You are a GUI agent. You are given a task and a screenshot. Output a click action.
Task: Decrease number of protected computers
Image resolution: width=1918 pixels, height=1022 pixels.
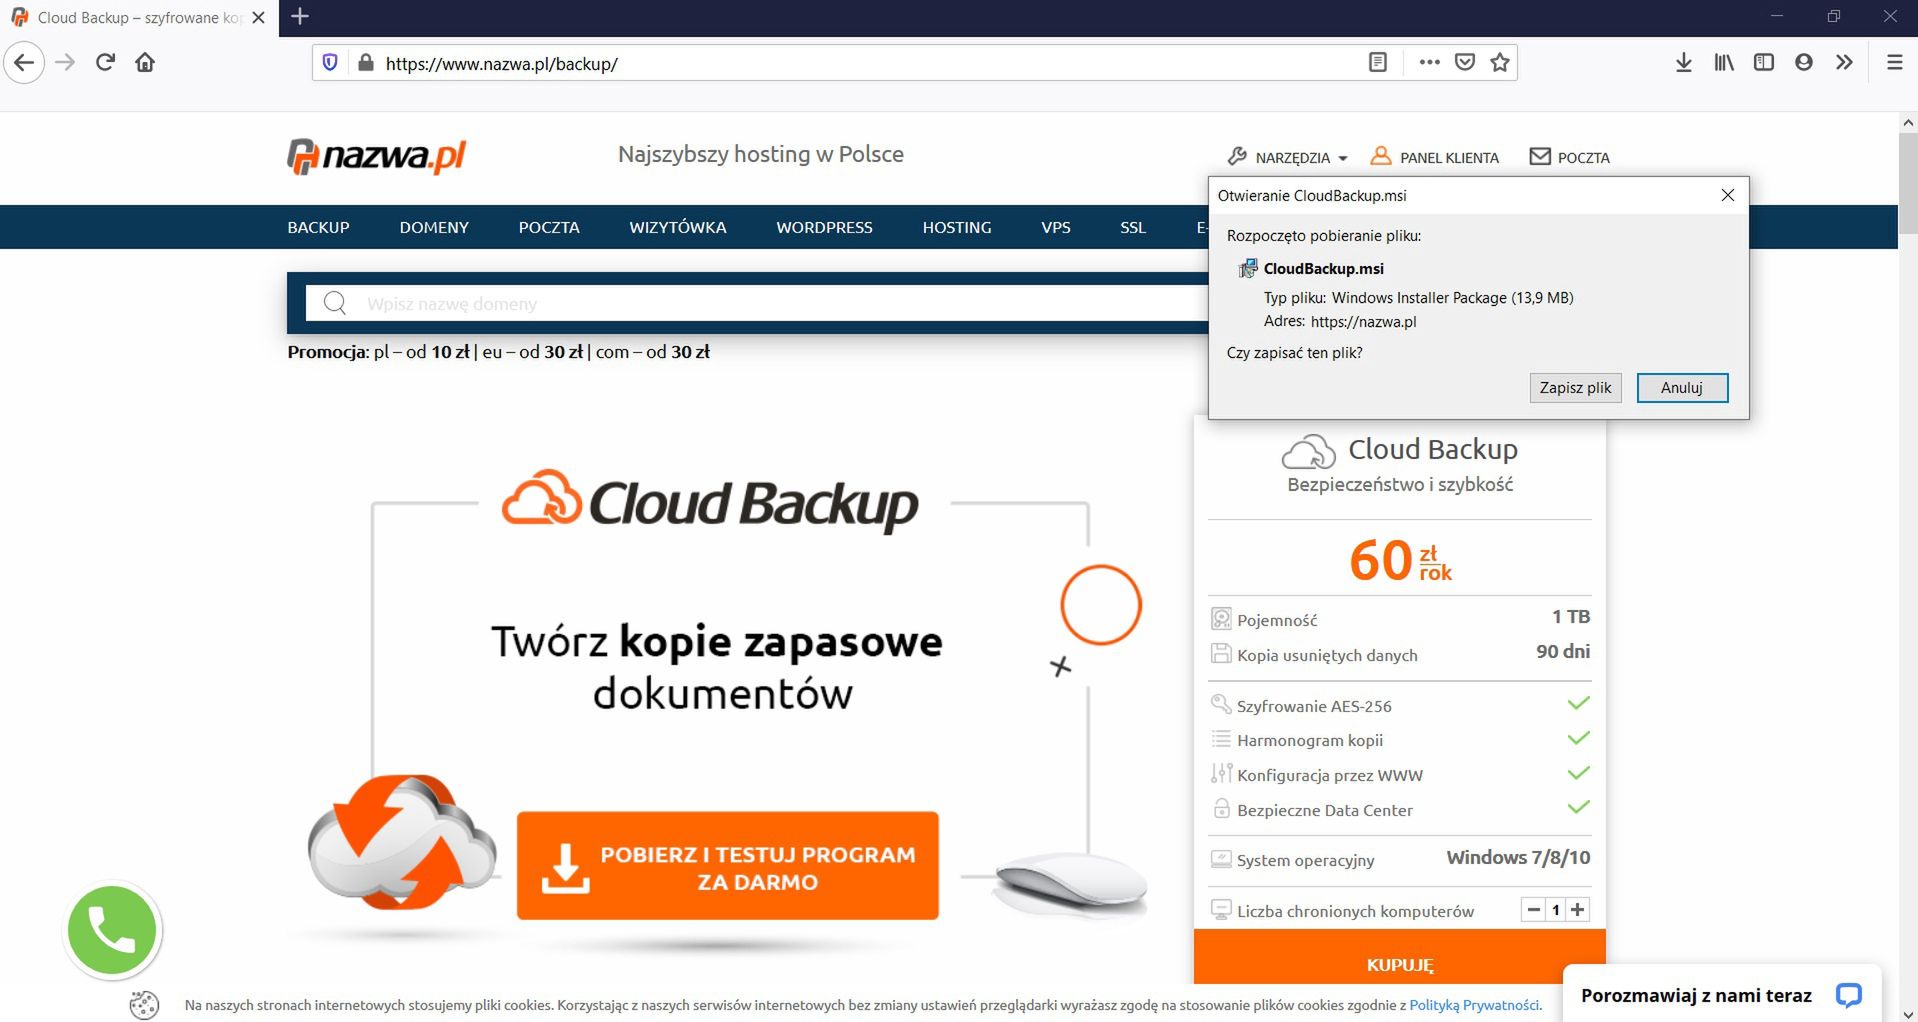coord(1533,910)
